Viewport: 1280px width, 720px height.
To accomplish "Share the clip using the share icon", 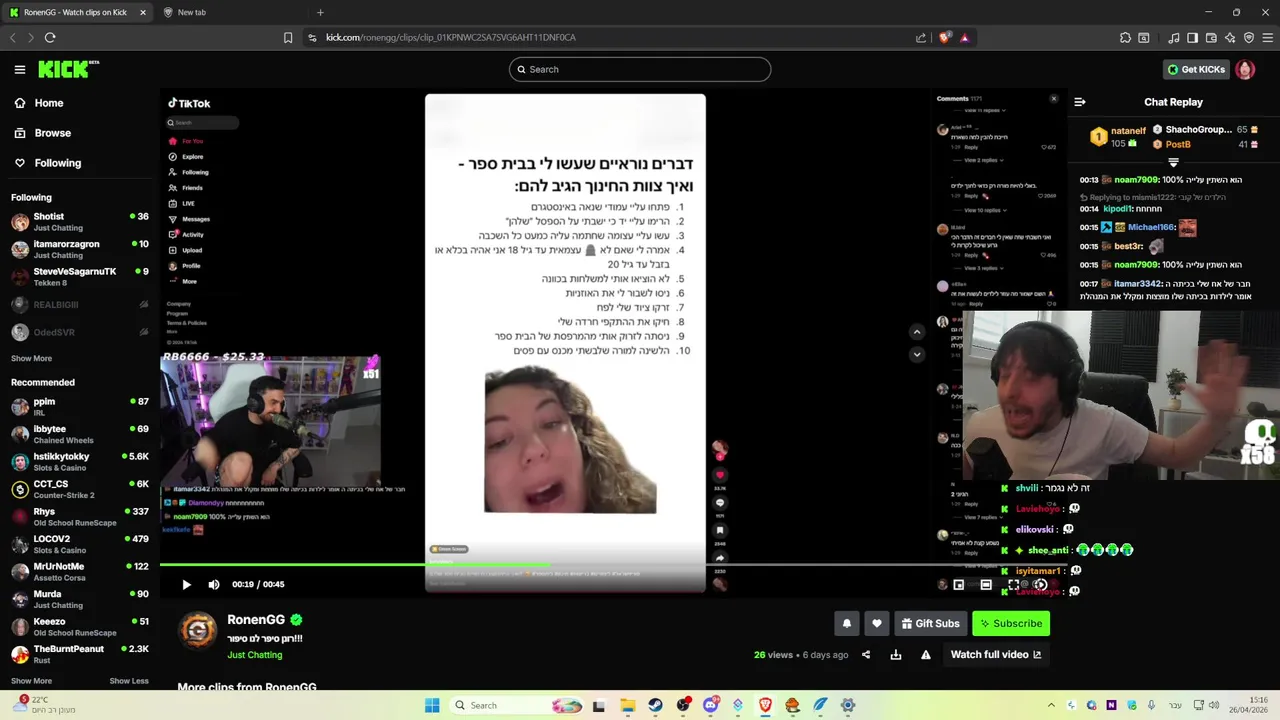I will (866, 655).
